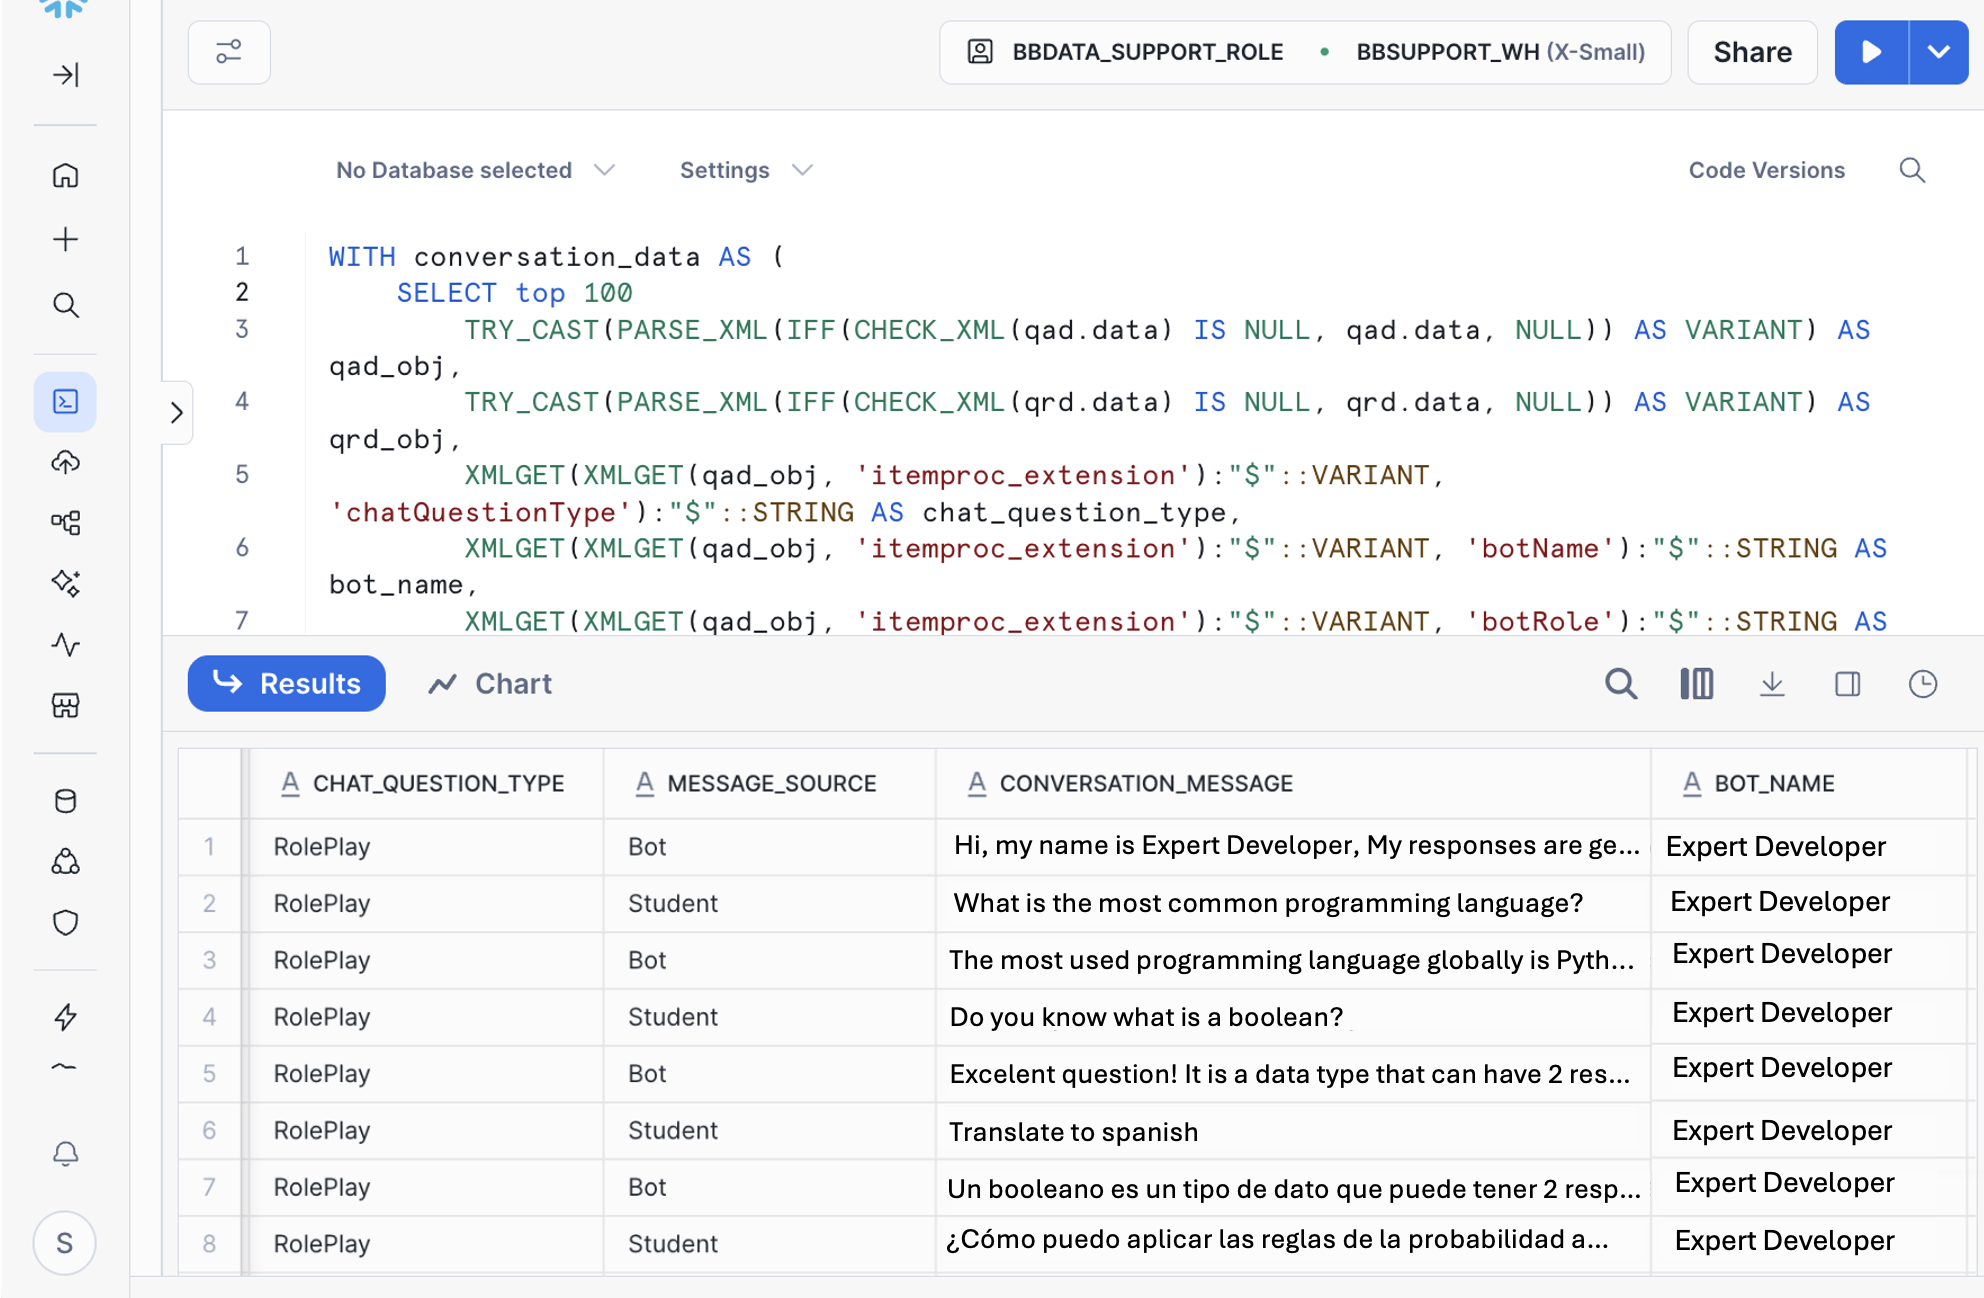Click the Share button
The image size is (1984, 1298).
coord(1752,52)
